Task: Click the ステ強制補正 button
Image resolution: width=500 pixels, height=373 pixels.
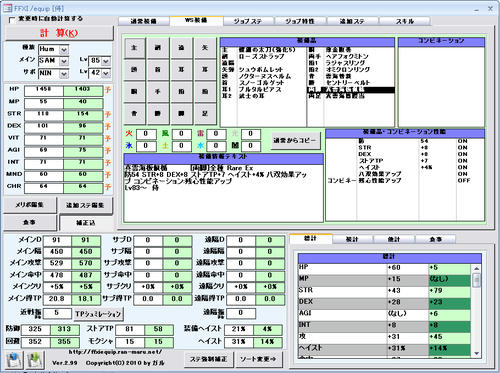Action: pos(209,359)
